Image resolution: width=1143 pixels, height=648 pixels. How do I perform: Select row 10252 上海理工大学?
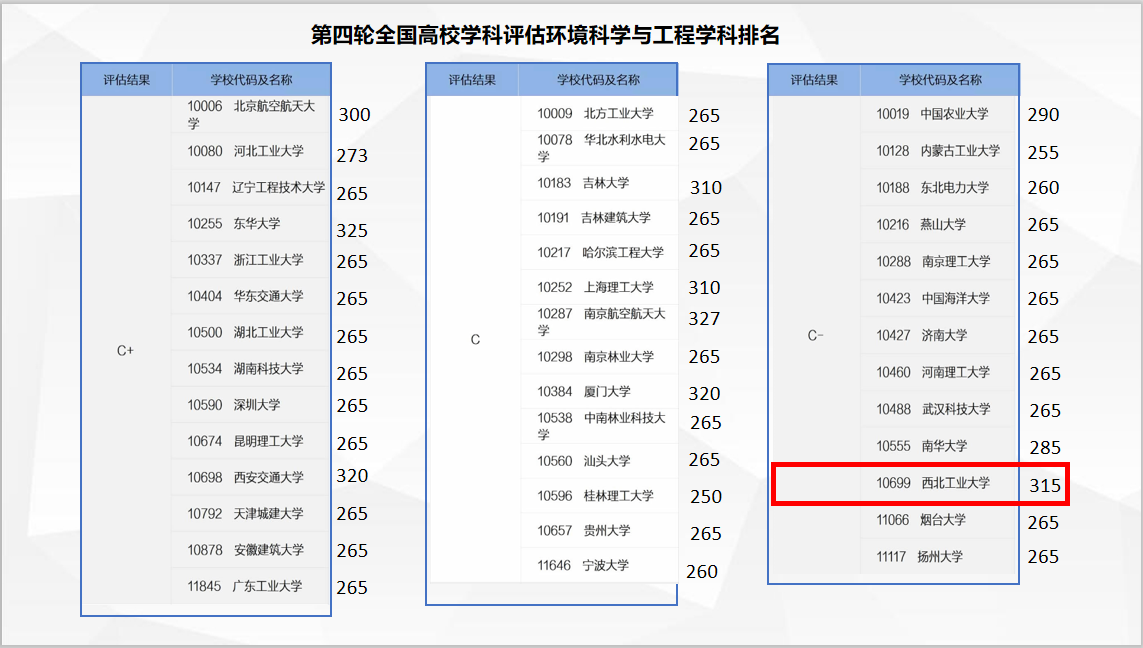point(599,287)
